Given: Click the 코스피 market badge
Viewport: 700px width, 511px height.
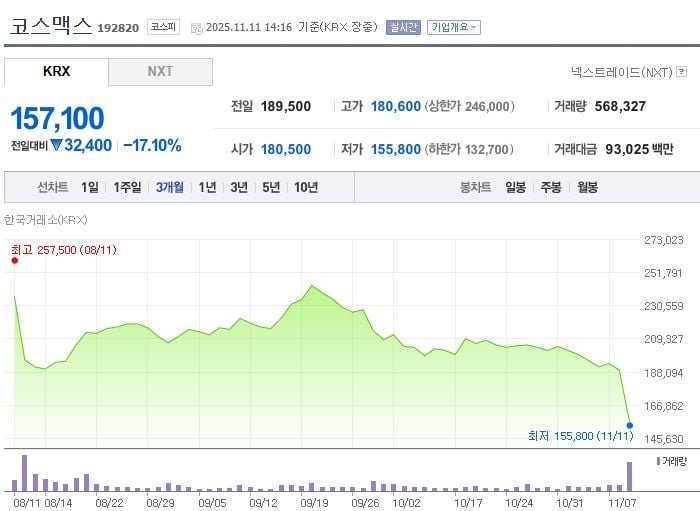Looking at the screenshot, I should coord(163,28).
